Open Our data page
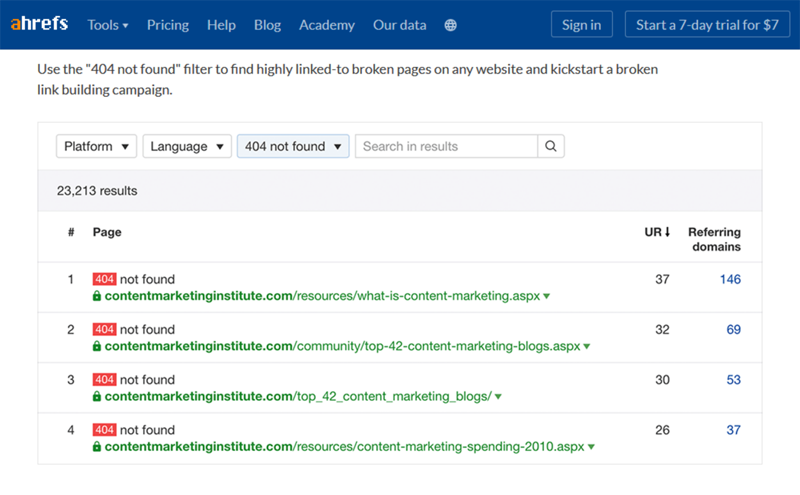800x495 pixels. point(399,25)
